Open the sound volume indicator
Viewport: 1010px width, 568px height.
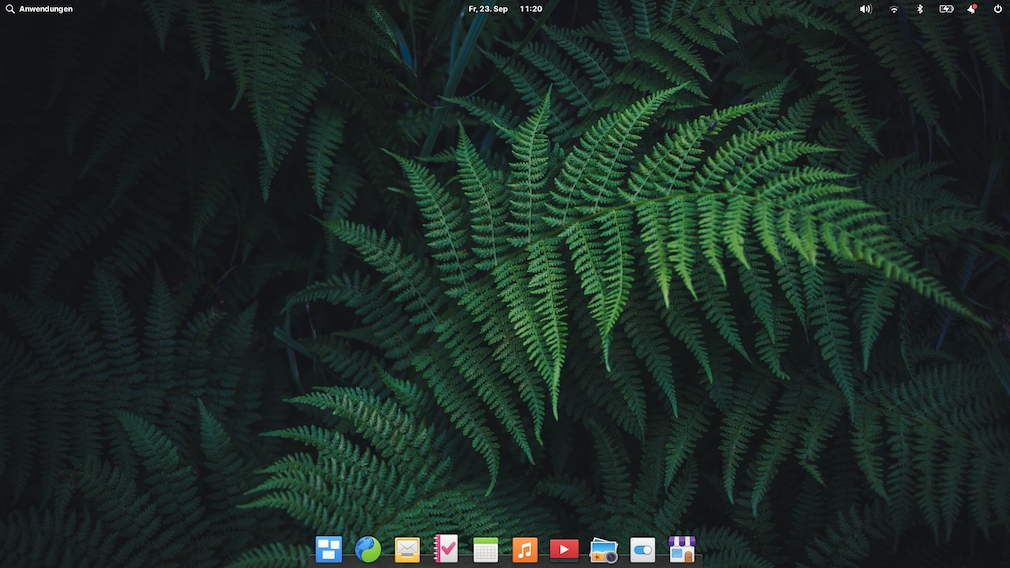pyautogui.click(x=865, y=9)
